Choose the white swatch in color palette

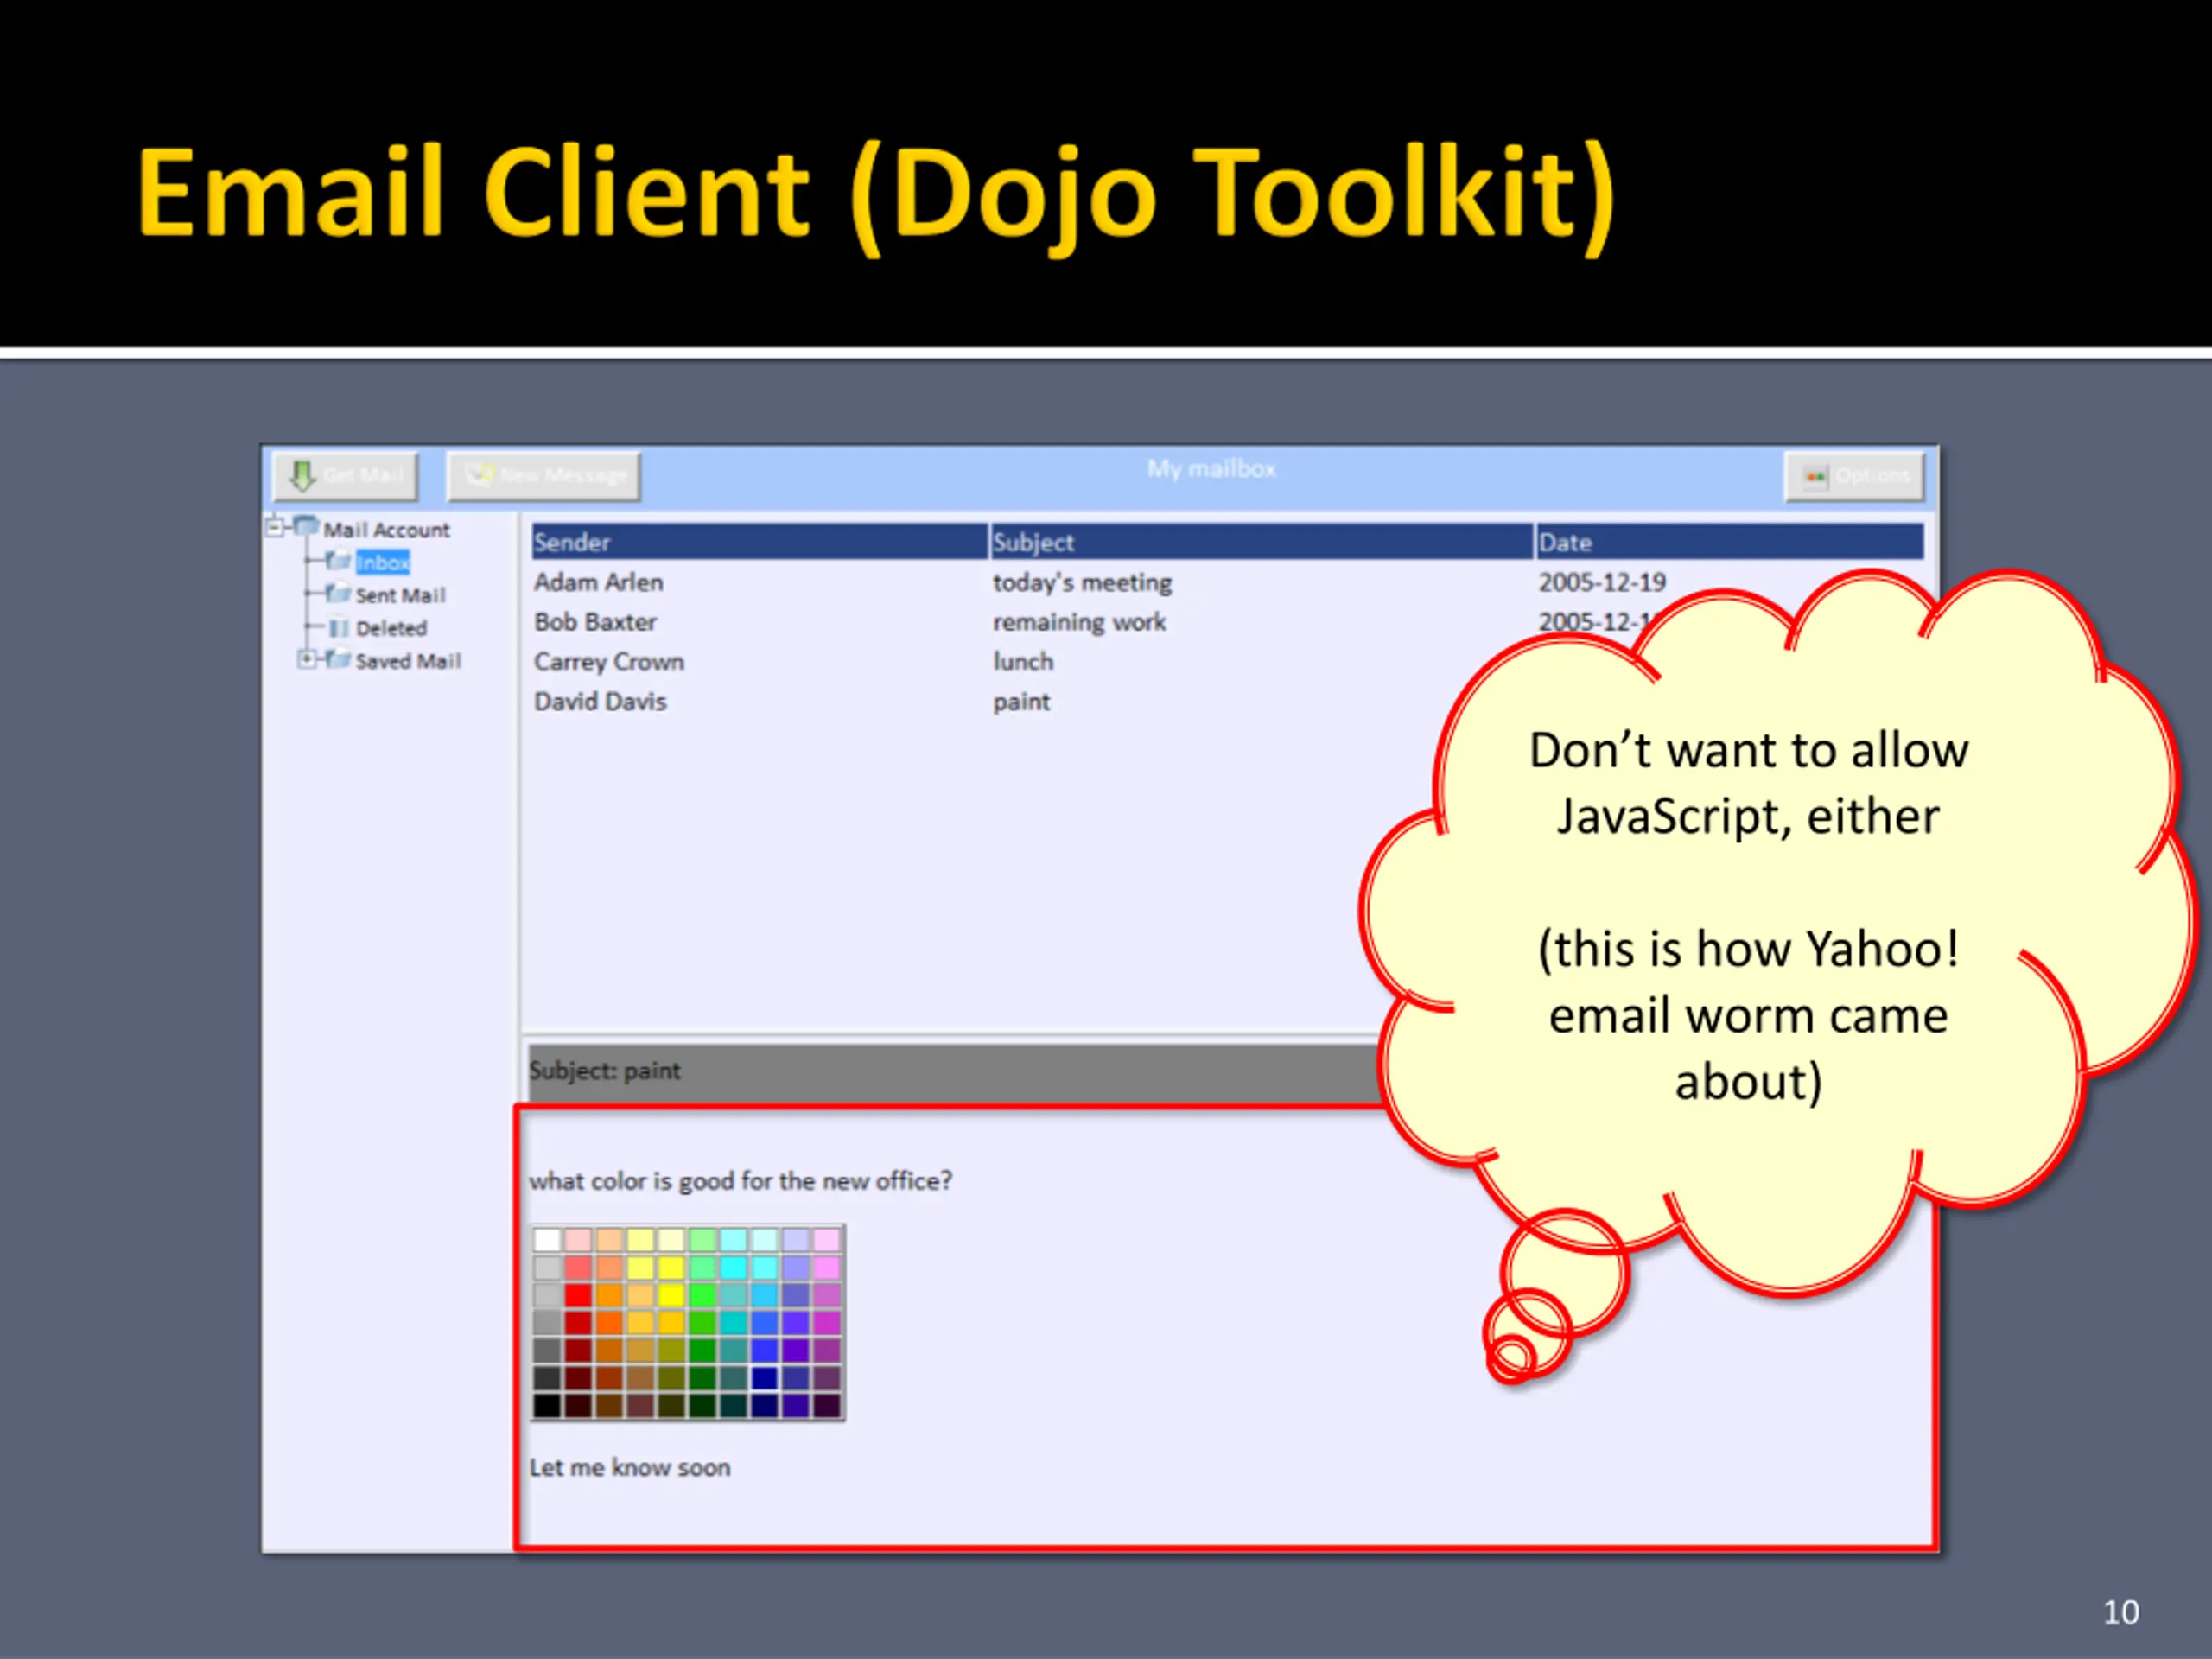(547, 1241)
